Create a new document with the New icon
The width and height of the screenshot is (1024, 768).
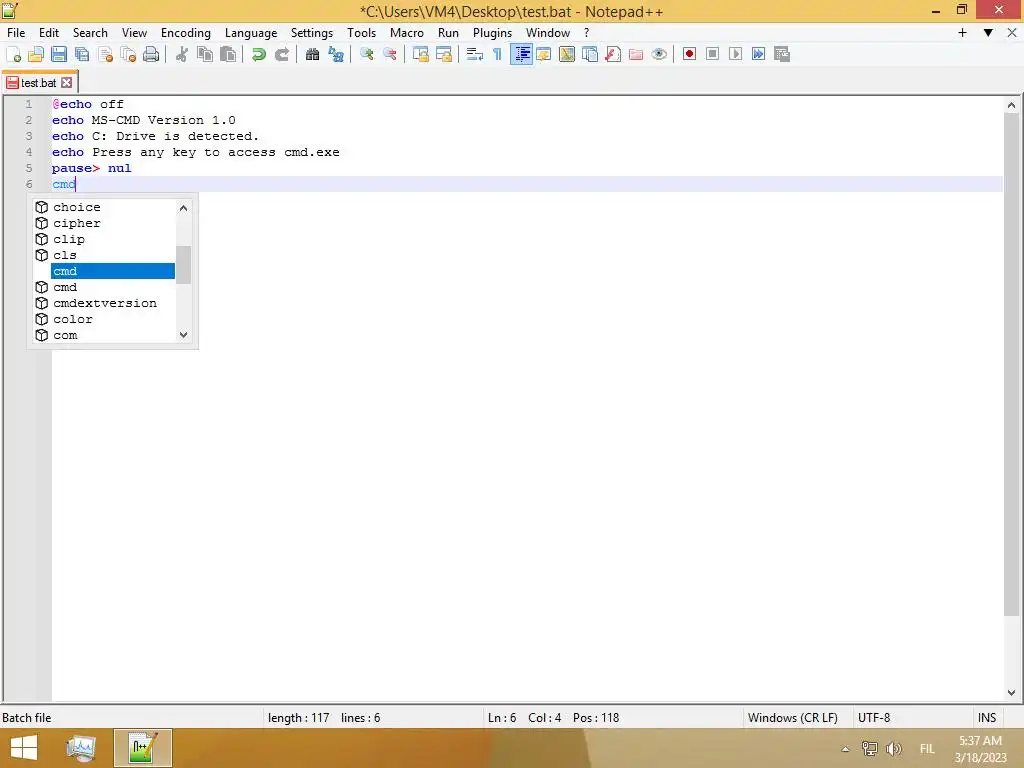pos(13,54)
